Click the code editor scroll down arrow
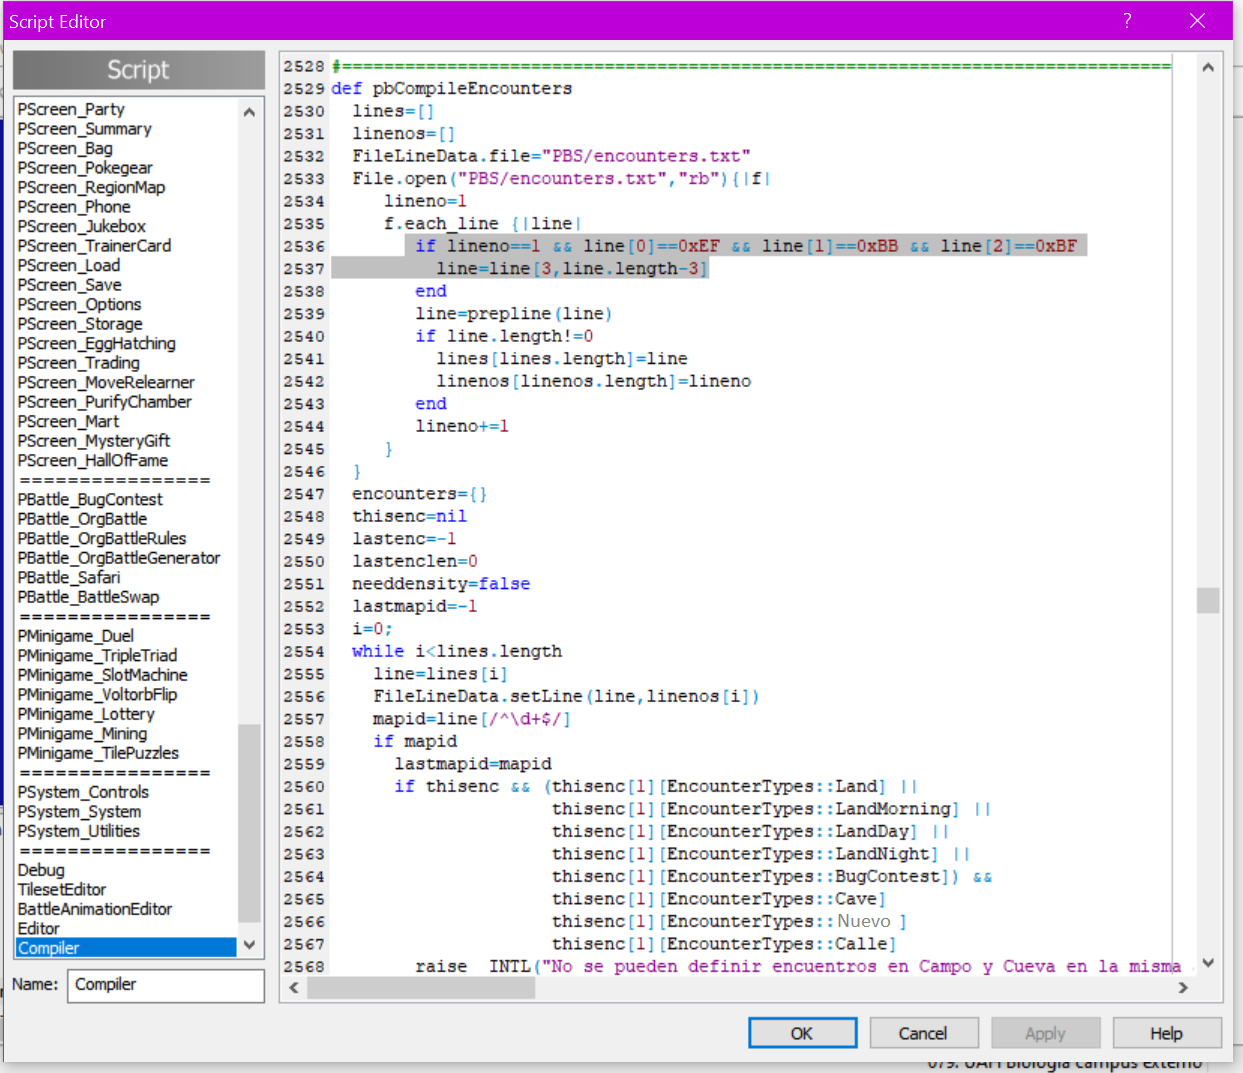 pyautogui.click(x=1208, y=963)
